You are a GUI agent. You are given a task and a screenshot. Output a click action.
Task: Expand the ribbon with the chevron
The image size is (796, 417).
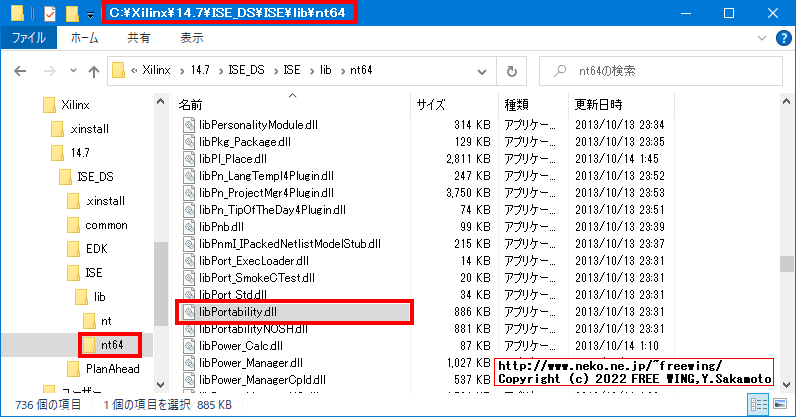tap(761, 38)
